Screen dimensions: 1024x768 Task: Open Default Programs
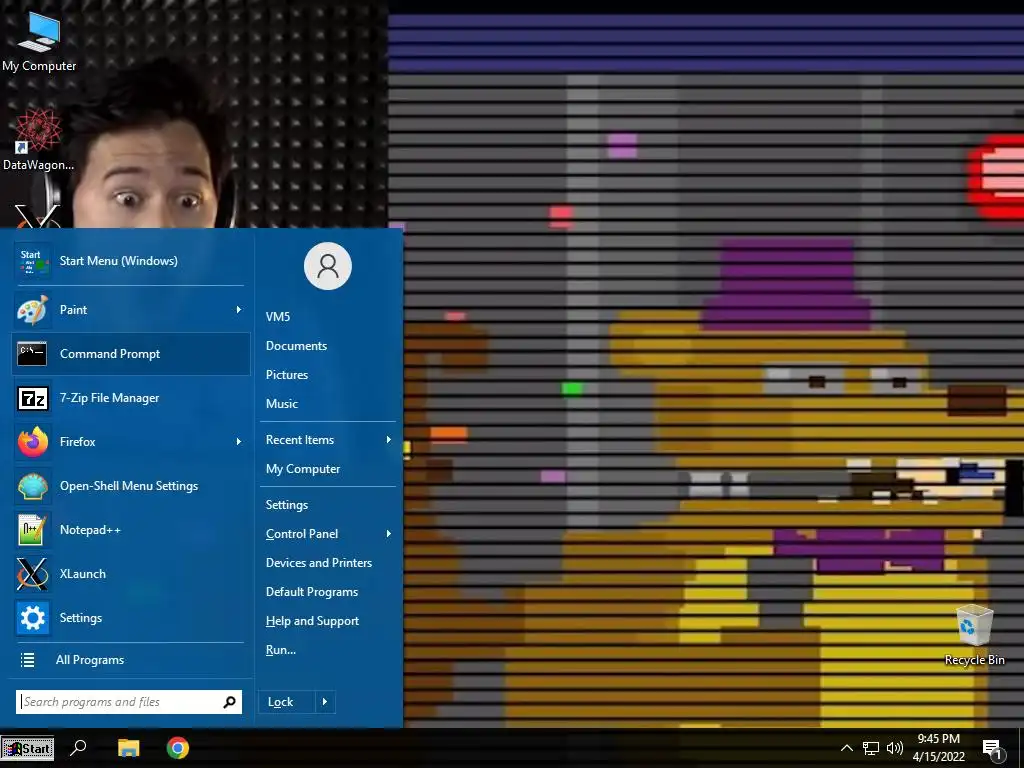pos(312,592)
